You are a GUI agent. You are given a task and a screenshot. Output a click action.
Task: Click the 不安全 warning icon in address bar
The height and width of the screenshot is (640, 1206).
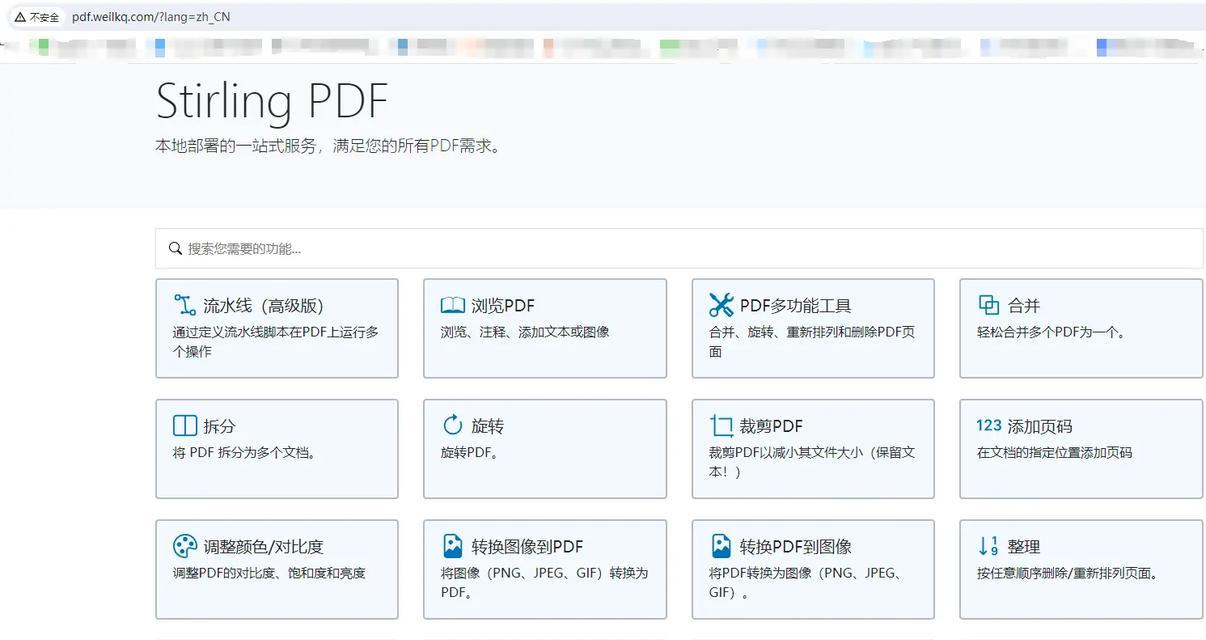point(19,17)
